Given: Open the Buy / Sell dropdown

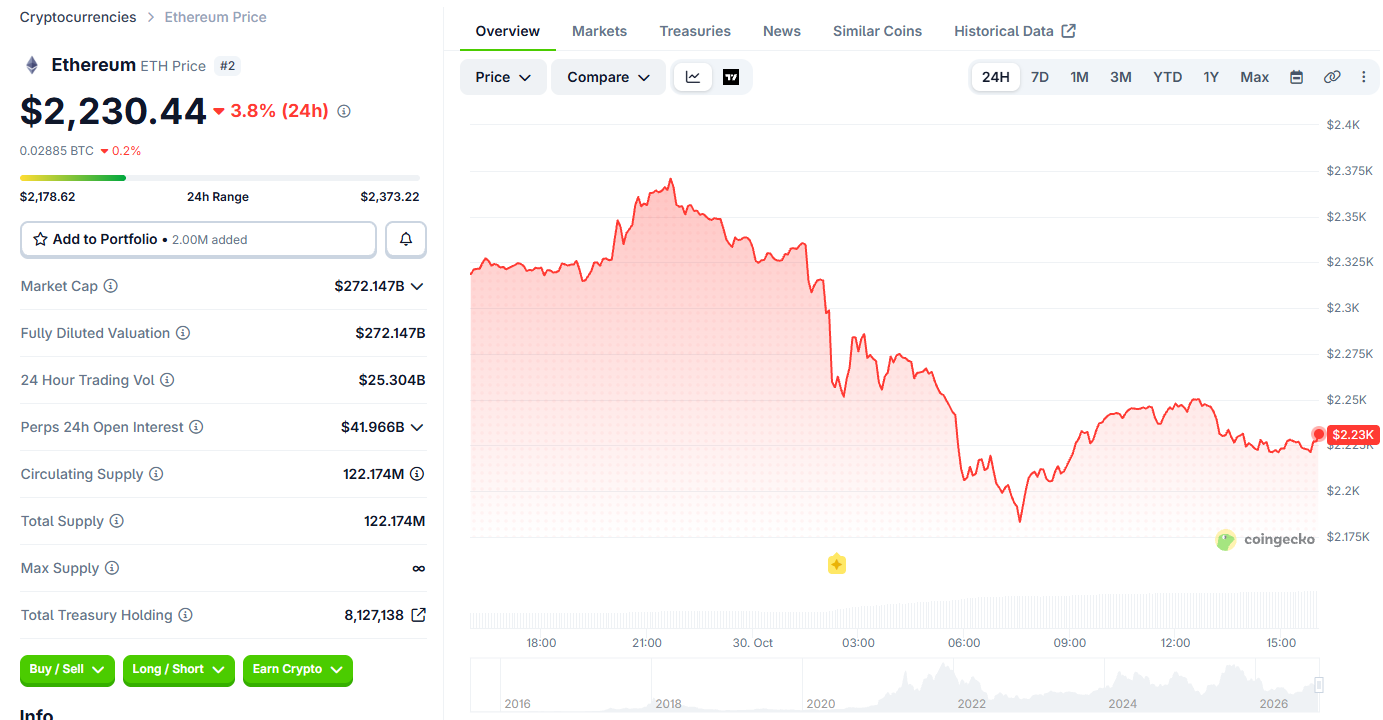Looking at the screenshot, I should pyautogui.click(x=68, y=670).
